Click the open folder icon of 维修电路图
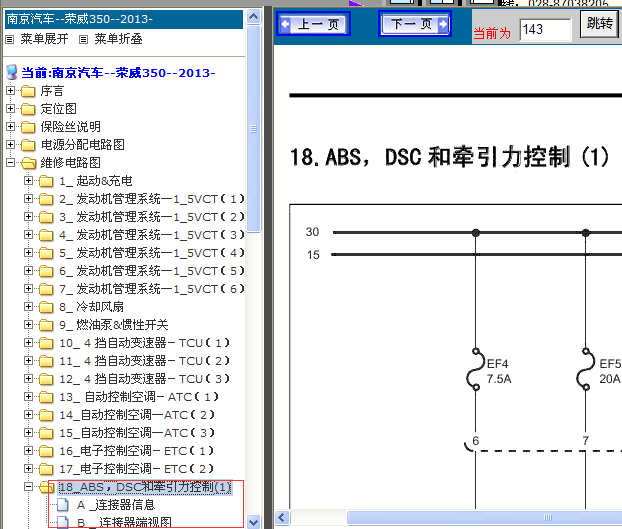 click(28, 163)
